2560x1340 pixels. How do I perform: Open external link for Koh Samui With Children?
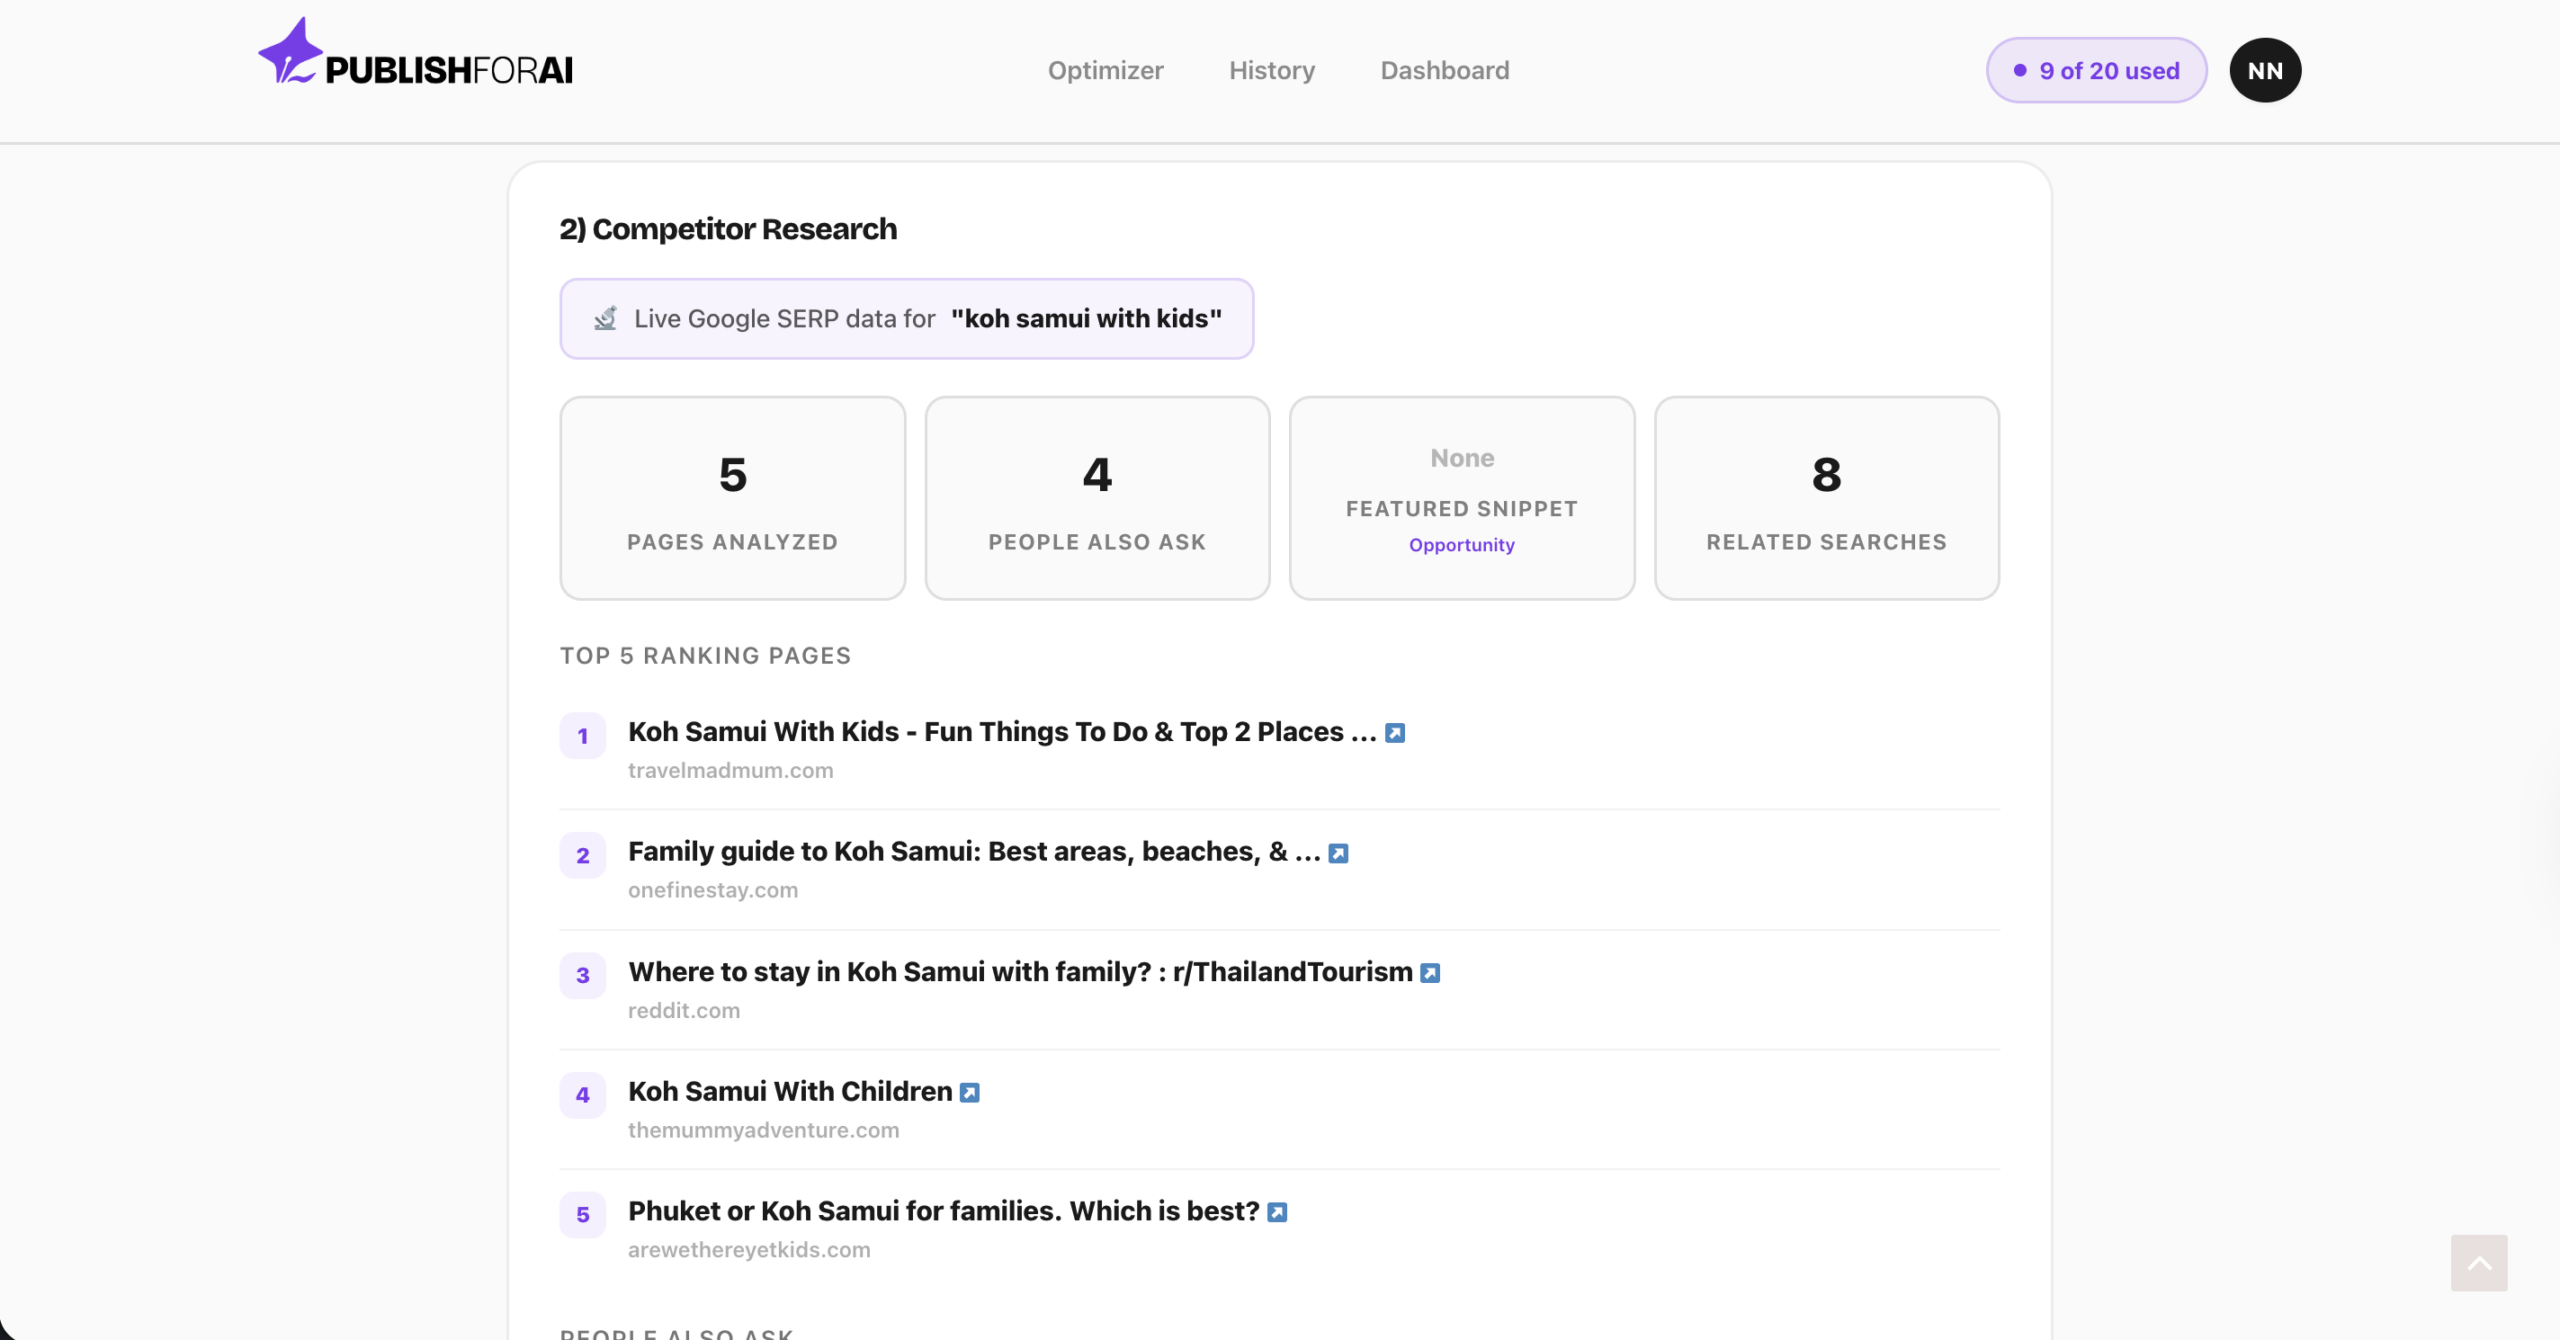969,1092
